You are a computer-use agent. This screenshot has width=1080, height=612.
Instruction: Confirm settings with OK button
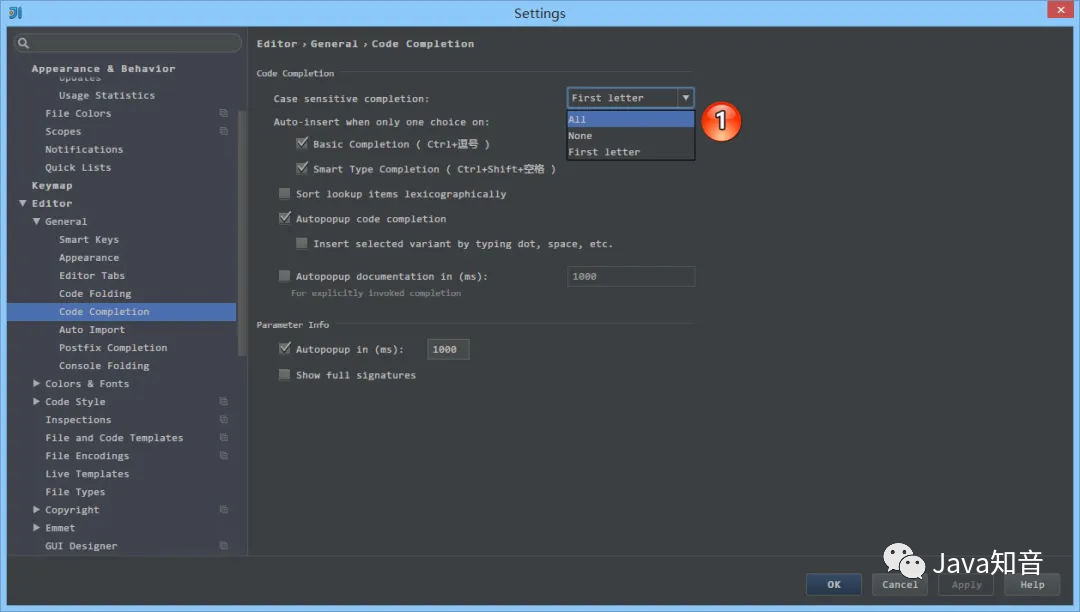click(x=833, y=584)
